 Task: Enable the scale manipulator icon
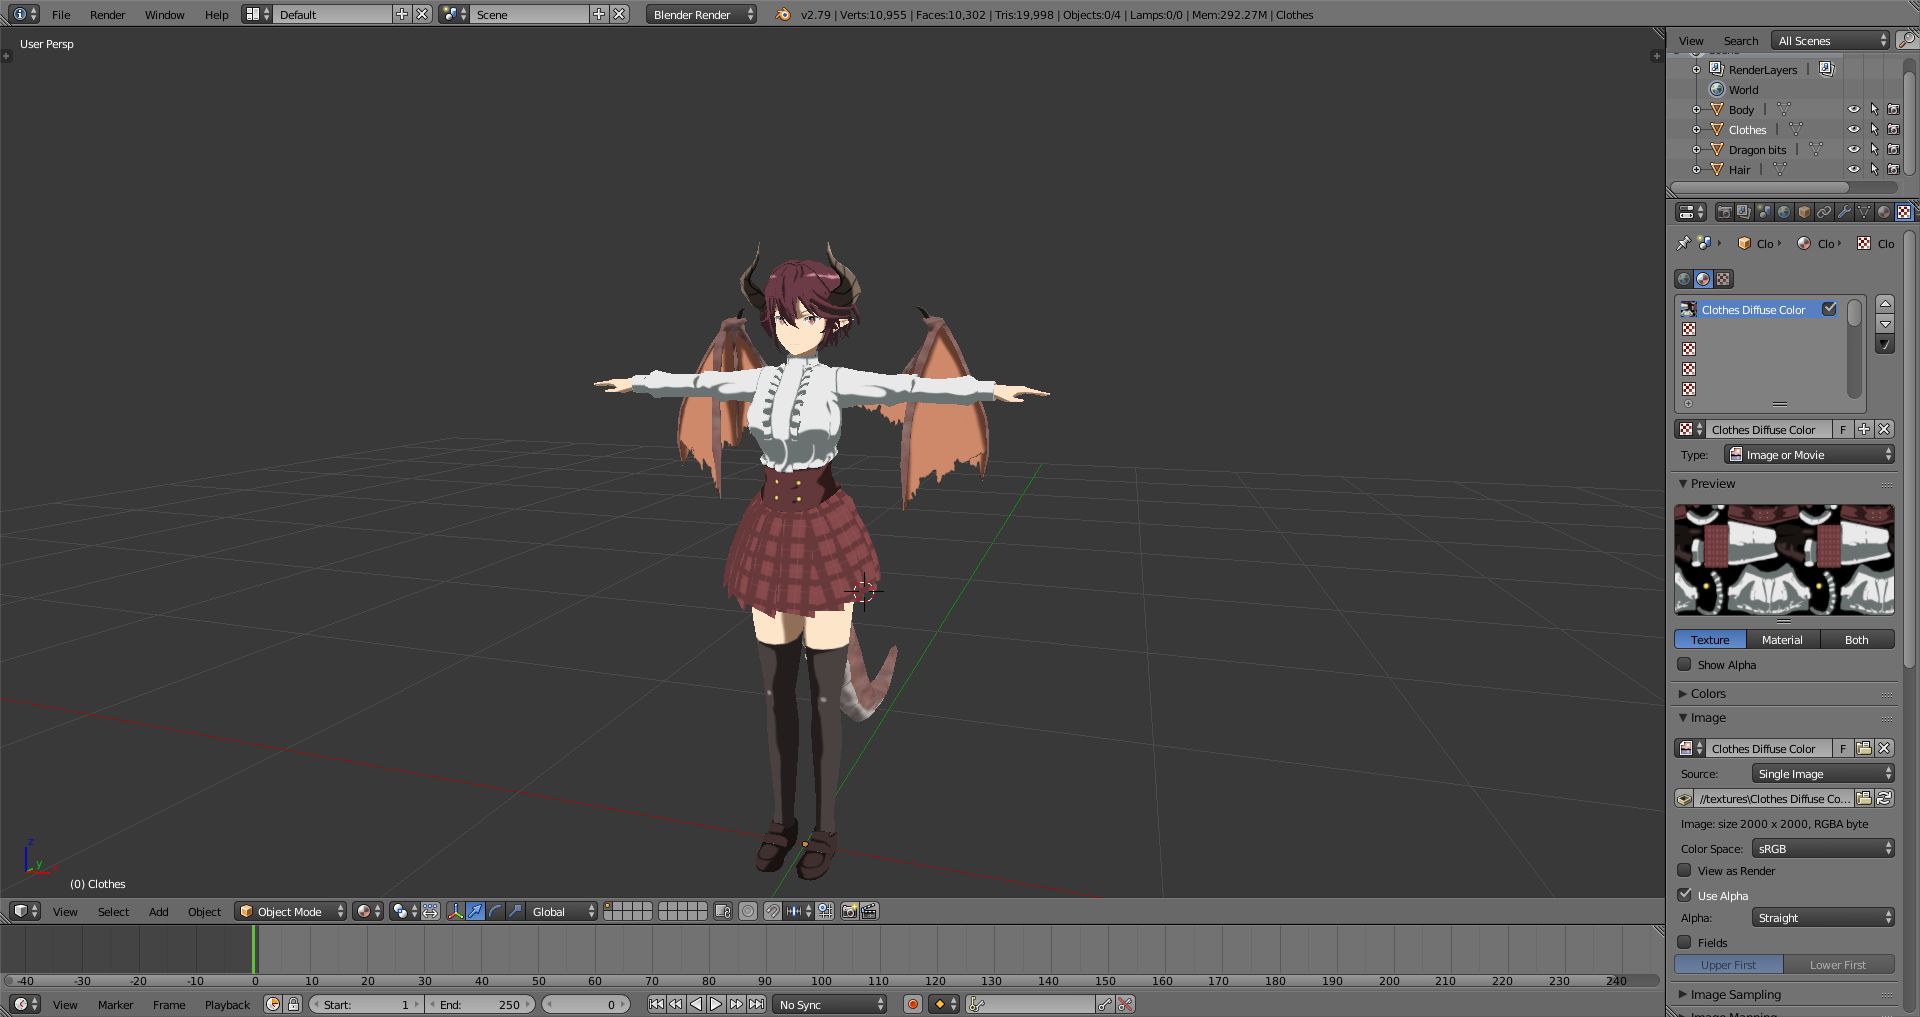(516, 911)
